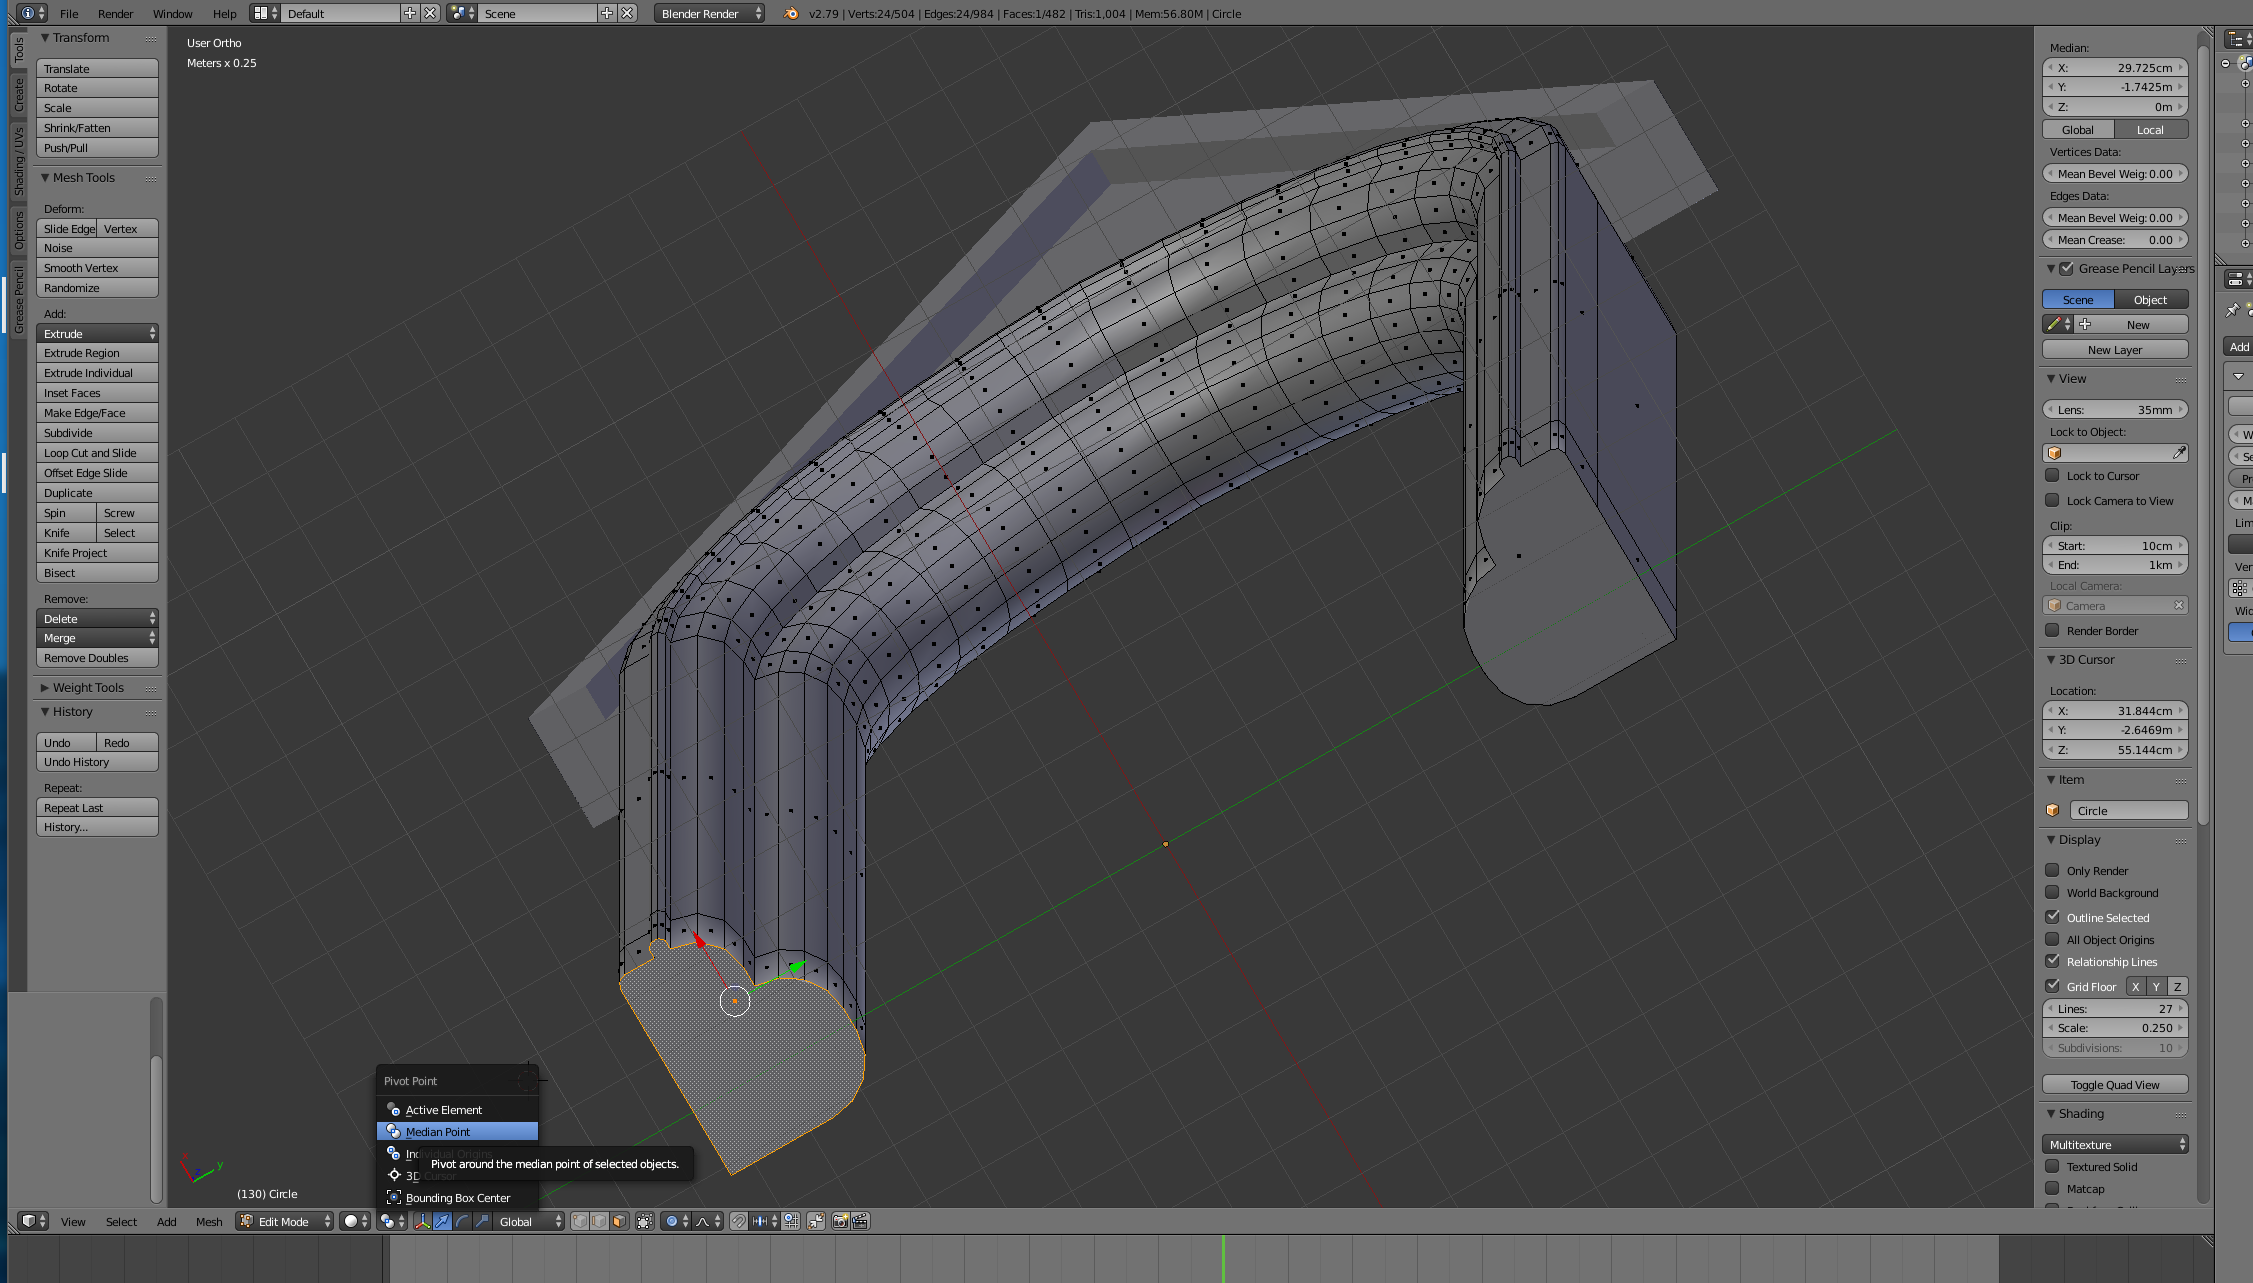Uncheck Relationship Lines option

click(x=2052, y=961)
